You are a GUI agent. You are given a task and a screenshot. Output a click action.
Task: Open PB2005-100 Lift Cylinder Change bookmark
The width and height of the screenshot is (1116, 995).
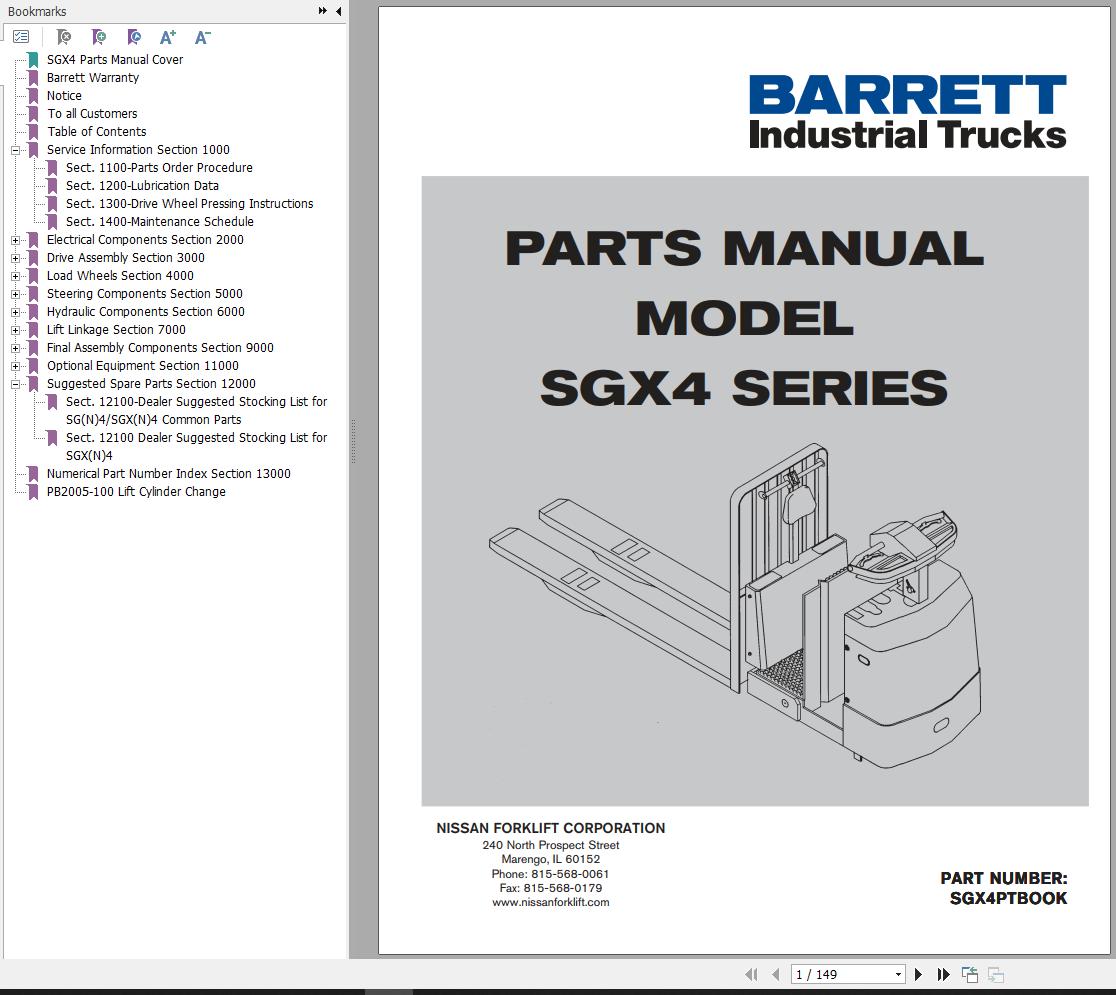pos(136,492)
